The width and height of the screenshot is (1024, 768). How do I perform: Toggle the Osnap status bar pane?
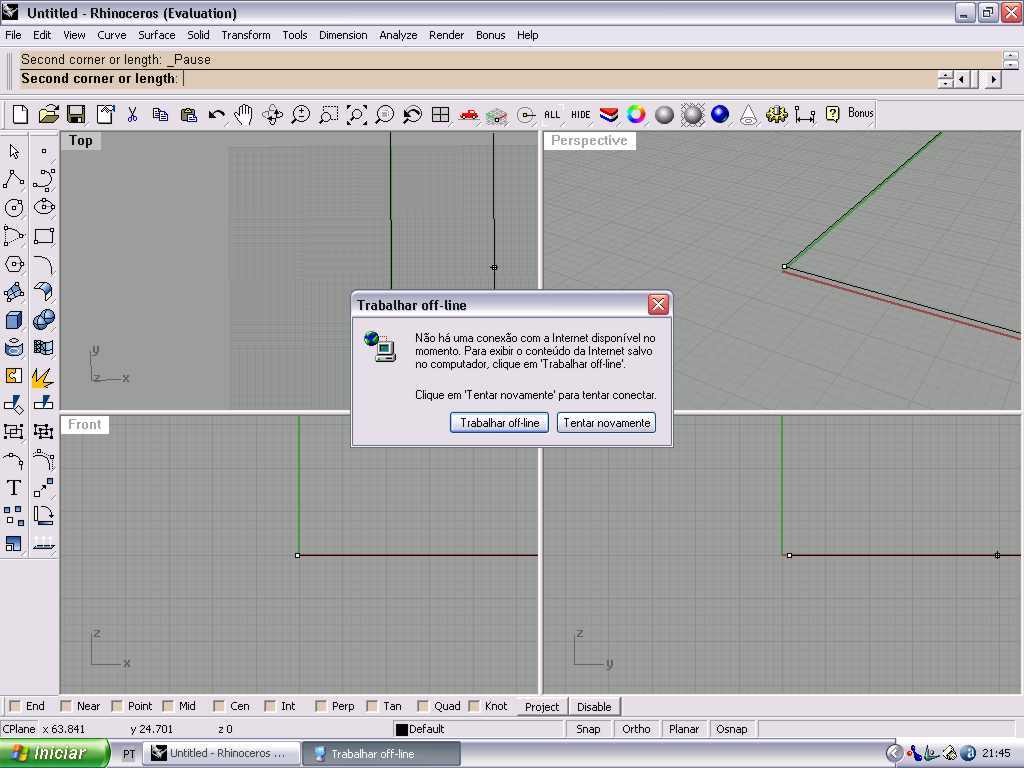coord(731,729)
